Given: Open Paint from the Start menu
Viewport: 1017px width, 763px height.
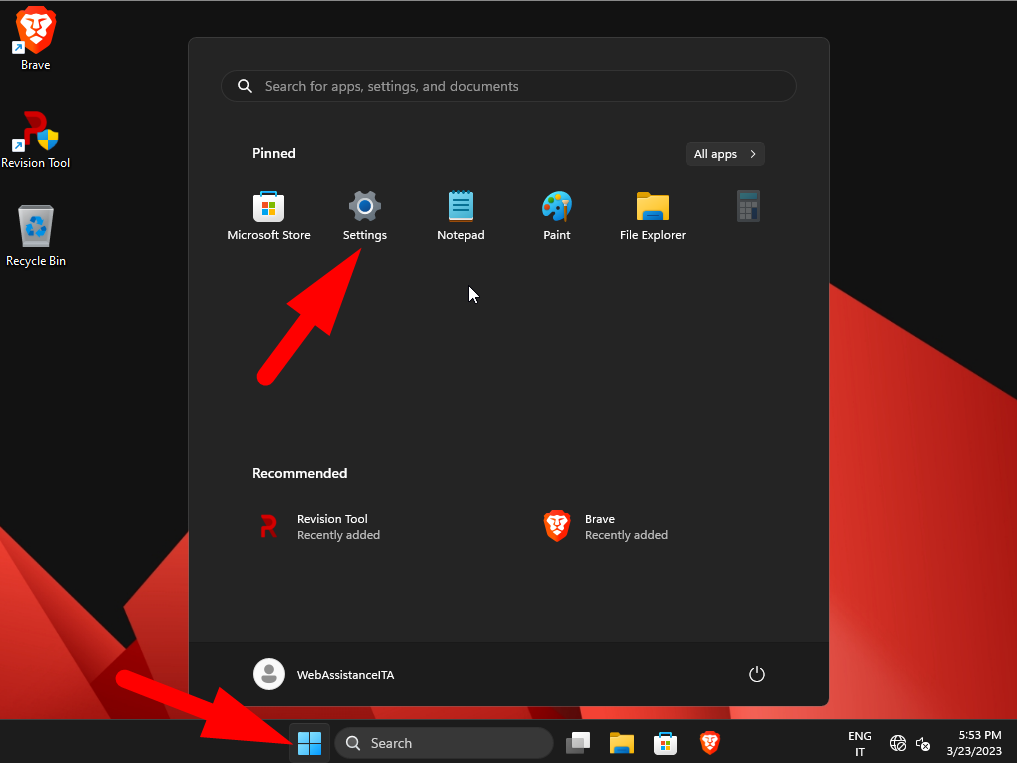Looking at the screenshot, I should [556, 216].
